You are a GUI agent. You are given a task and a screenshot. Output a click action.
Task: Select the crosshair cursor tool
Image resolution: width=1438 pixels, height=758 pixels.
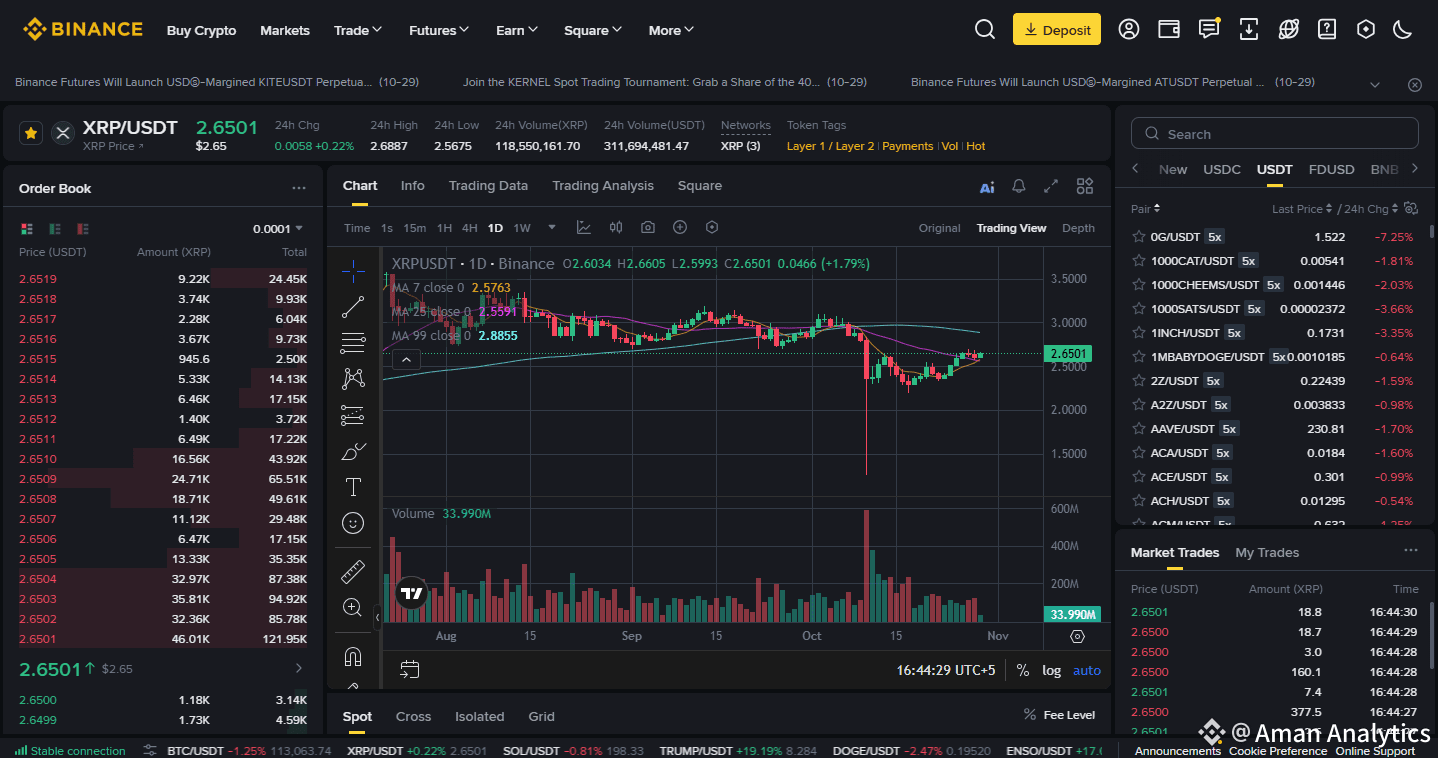[353, 271]
